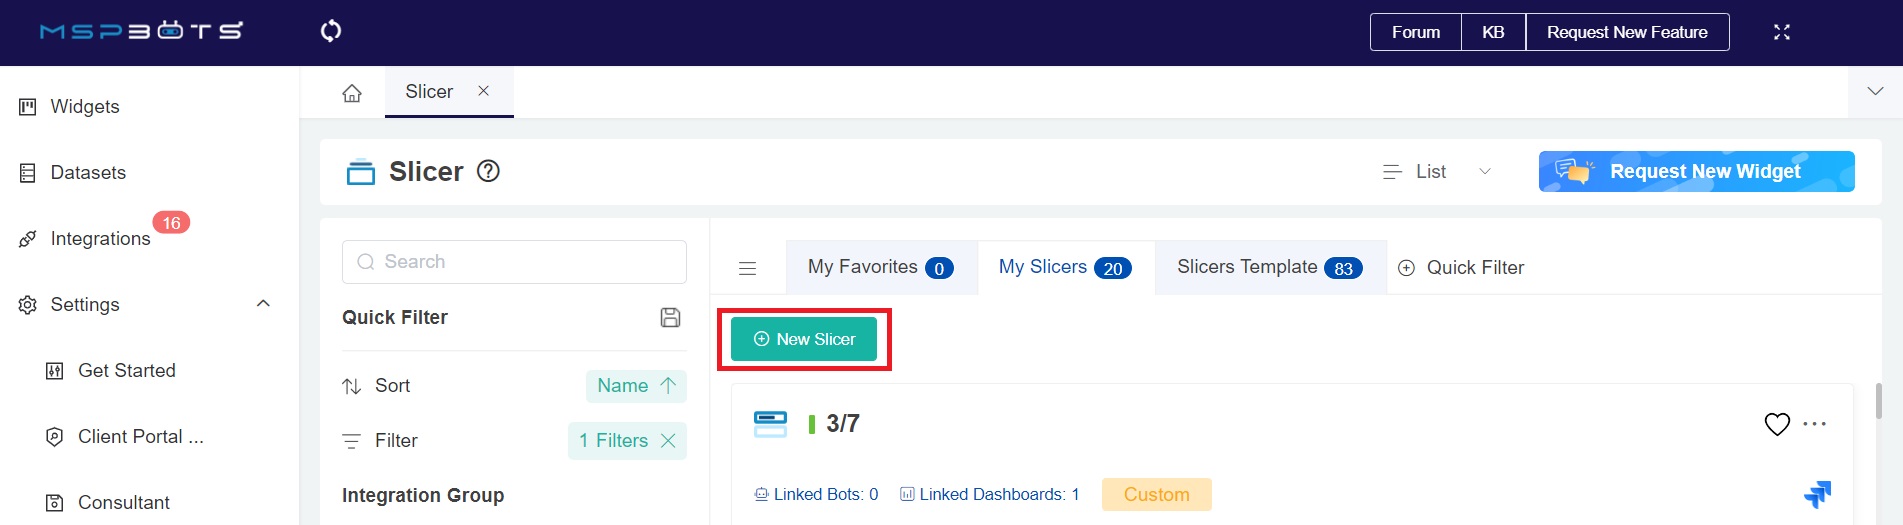1903x525 pixels.
Task: Go to home tab icon
Action: point(352,93)
